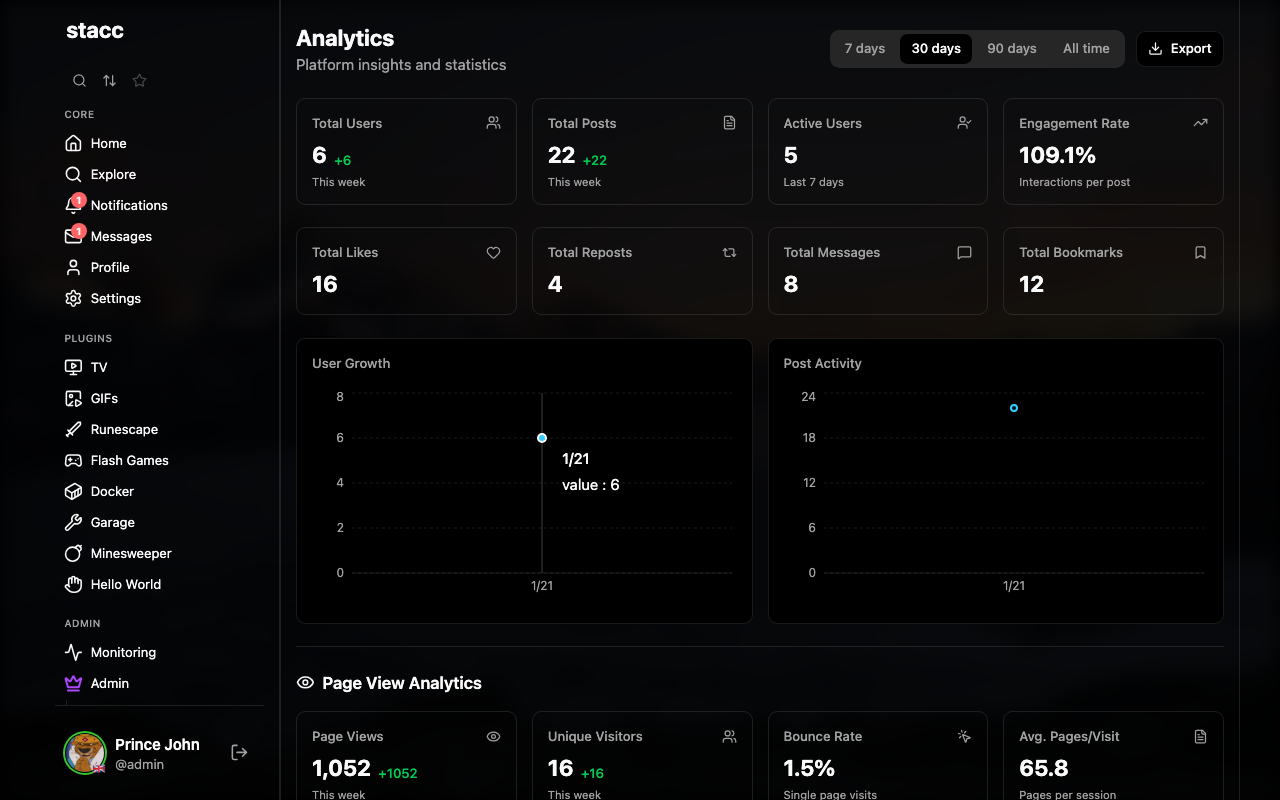Toggle the eye icon next to Page View Analytics
Image resolution: width=1280 pixels, height=800 pixels.
coord(304,682)
